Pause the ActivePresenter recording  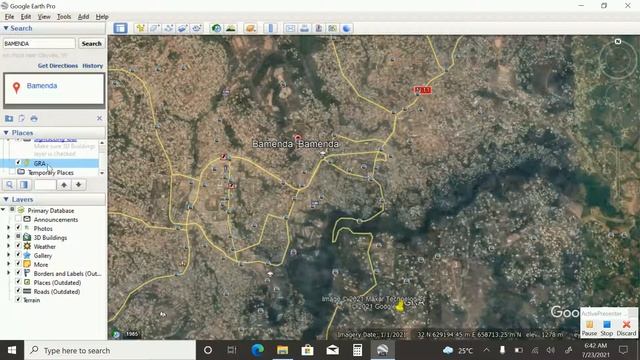(589, 328)
